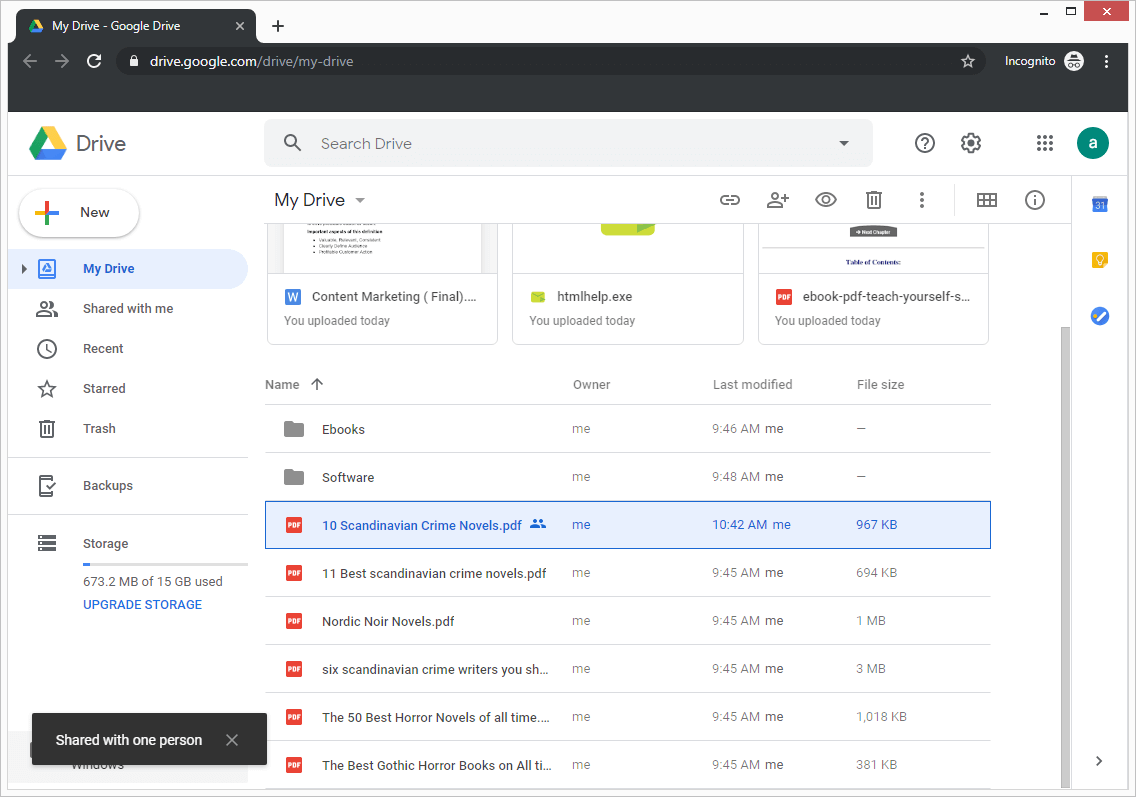This screenshot has width=1136, height=797.
Task: Go to Shared with me
Action: coord(128,309)
